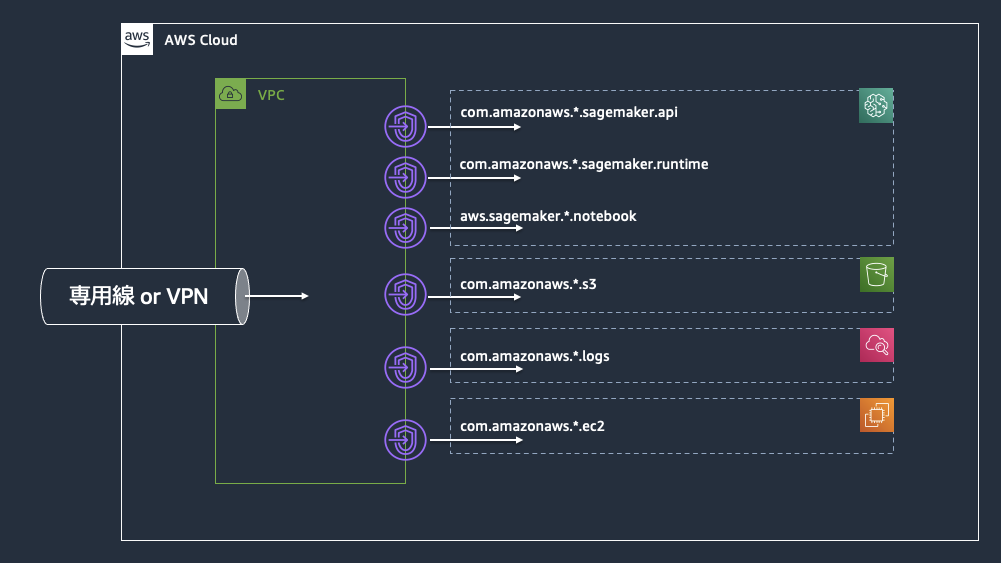Select the logs VPC endpoint icon
Screen dimensions: 1001x563
pos(405,367)
